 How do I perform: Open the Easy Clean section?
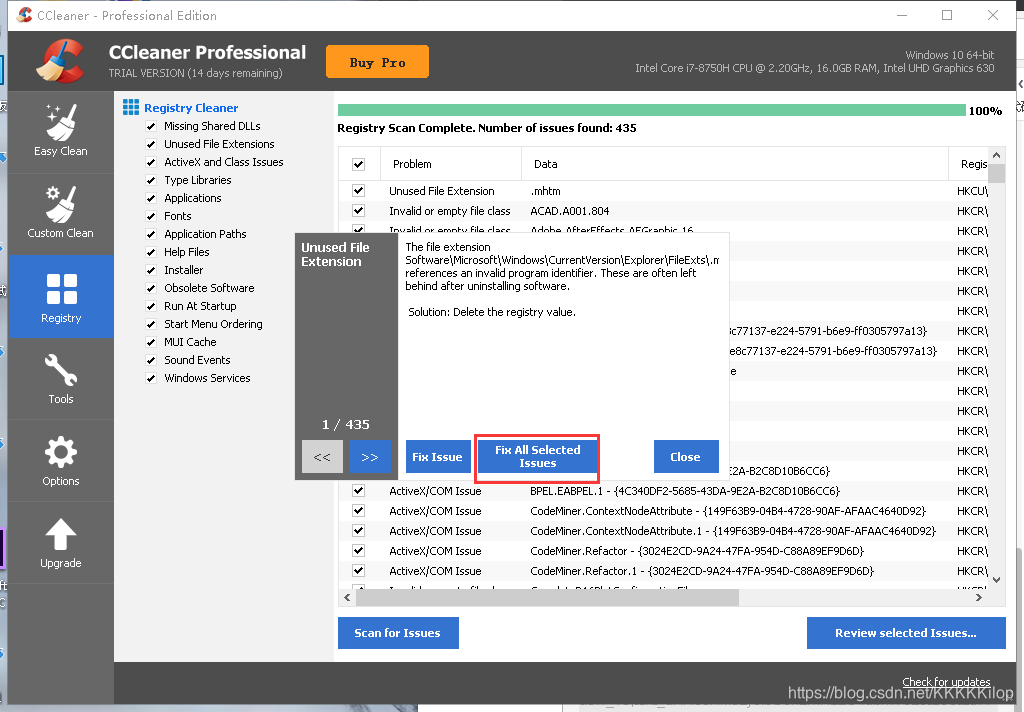click(61, 131)
